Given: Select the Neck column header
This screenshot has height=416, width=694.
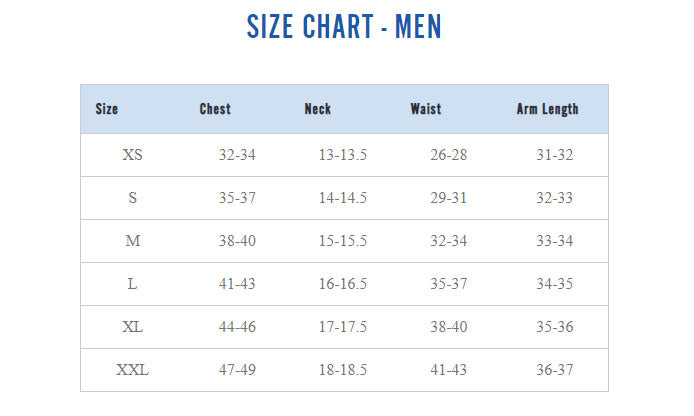Looking at the screenshot, I should (x=318, y=109).
